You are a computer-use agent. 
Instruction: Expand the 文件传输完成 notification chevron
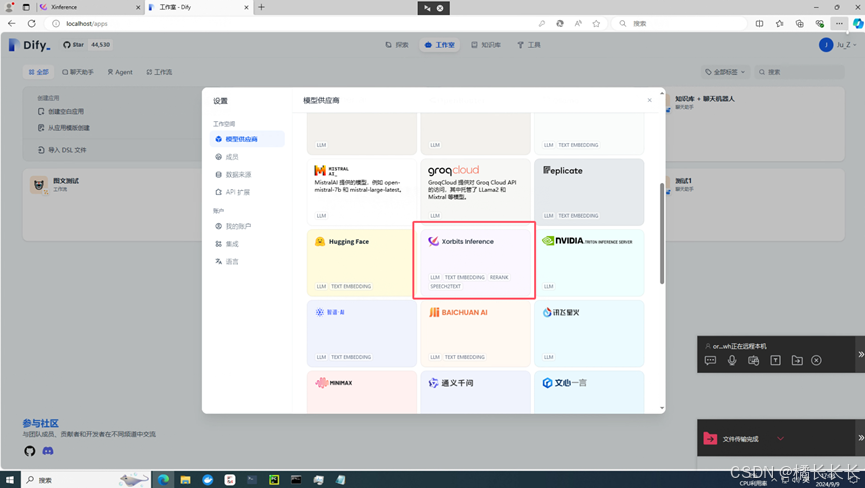point(780,439)
